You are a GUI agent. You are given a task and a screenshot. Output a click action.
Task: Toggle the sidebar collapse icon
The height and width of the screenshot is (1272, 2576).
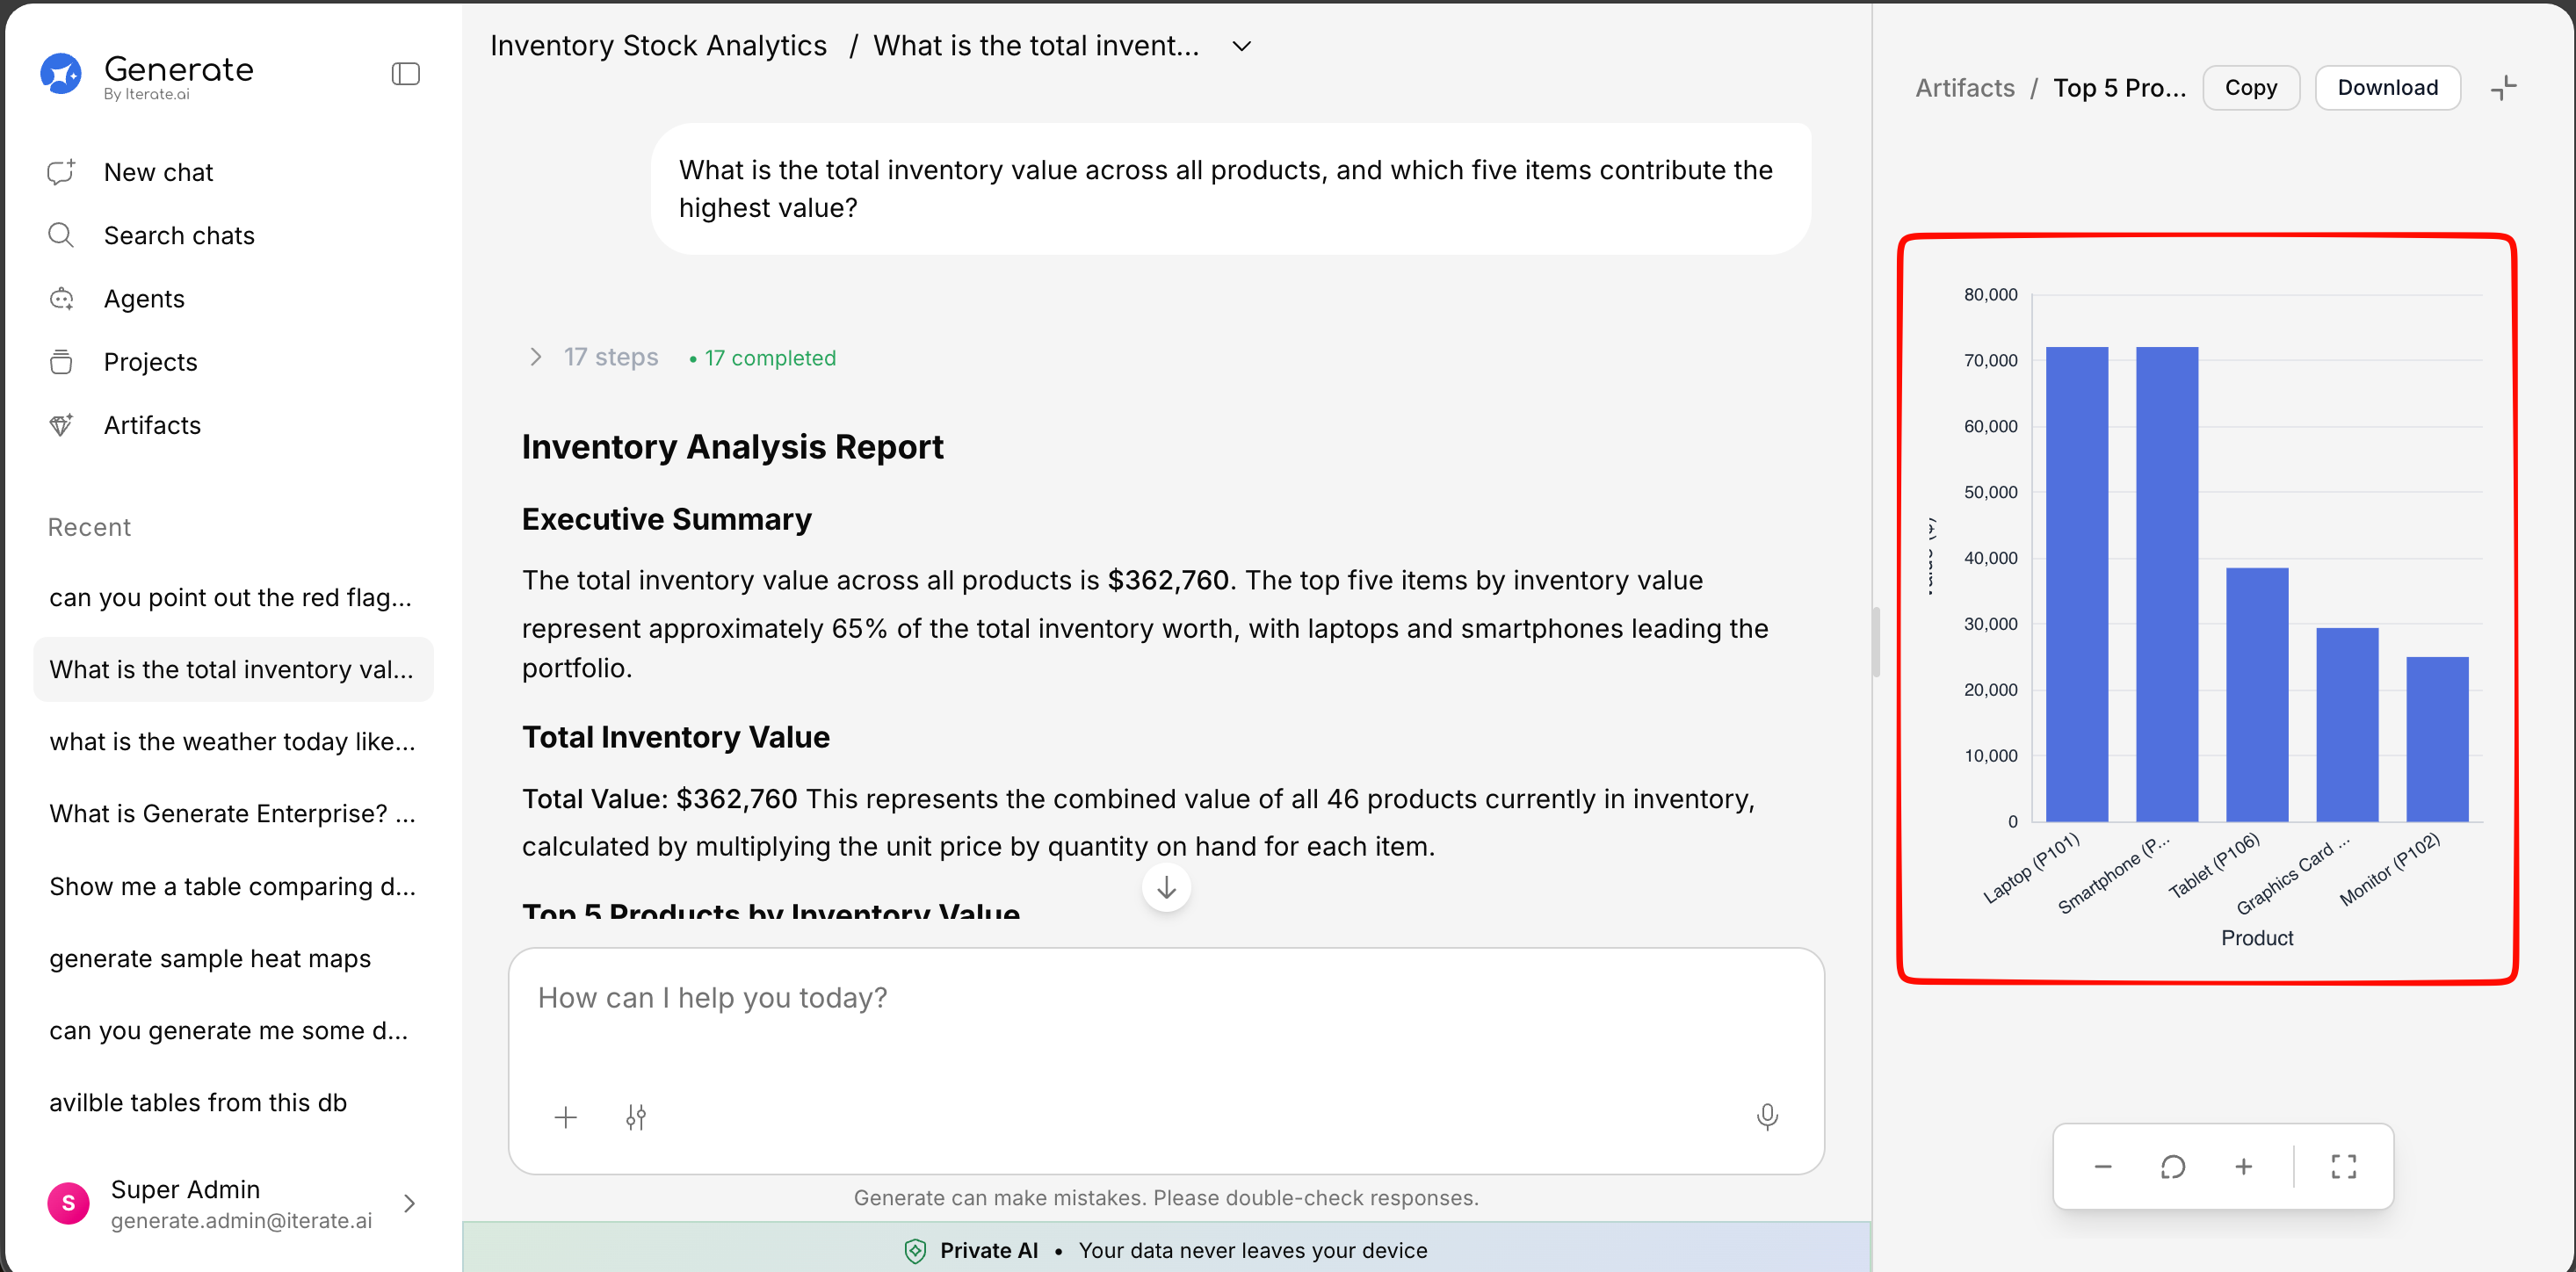pyautogui.click(x=405, y=74)
